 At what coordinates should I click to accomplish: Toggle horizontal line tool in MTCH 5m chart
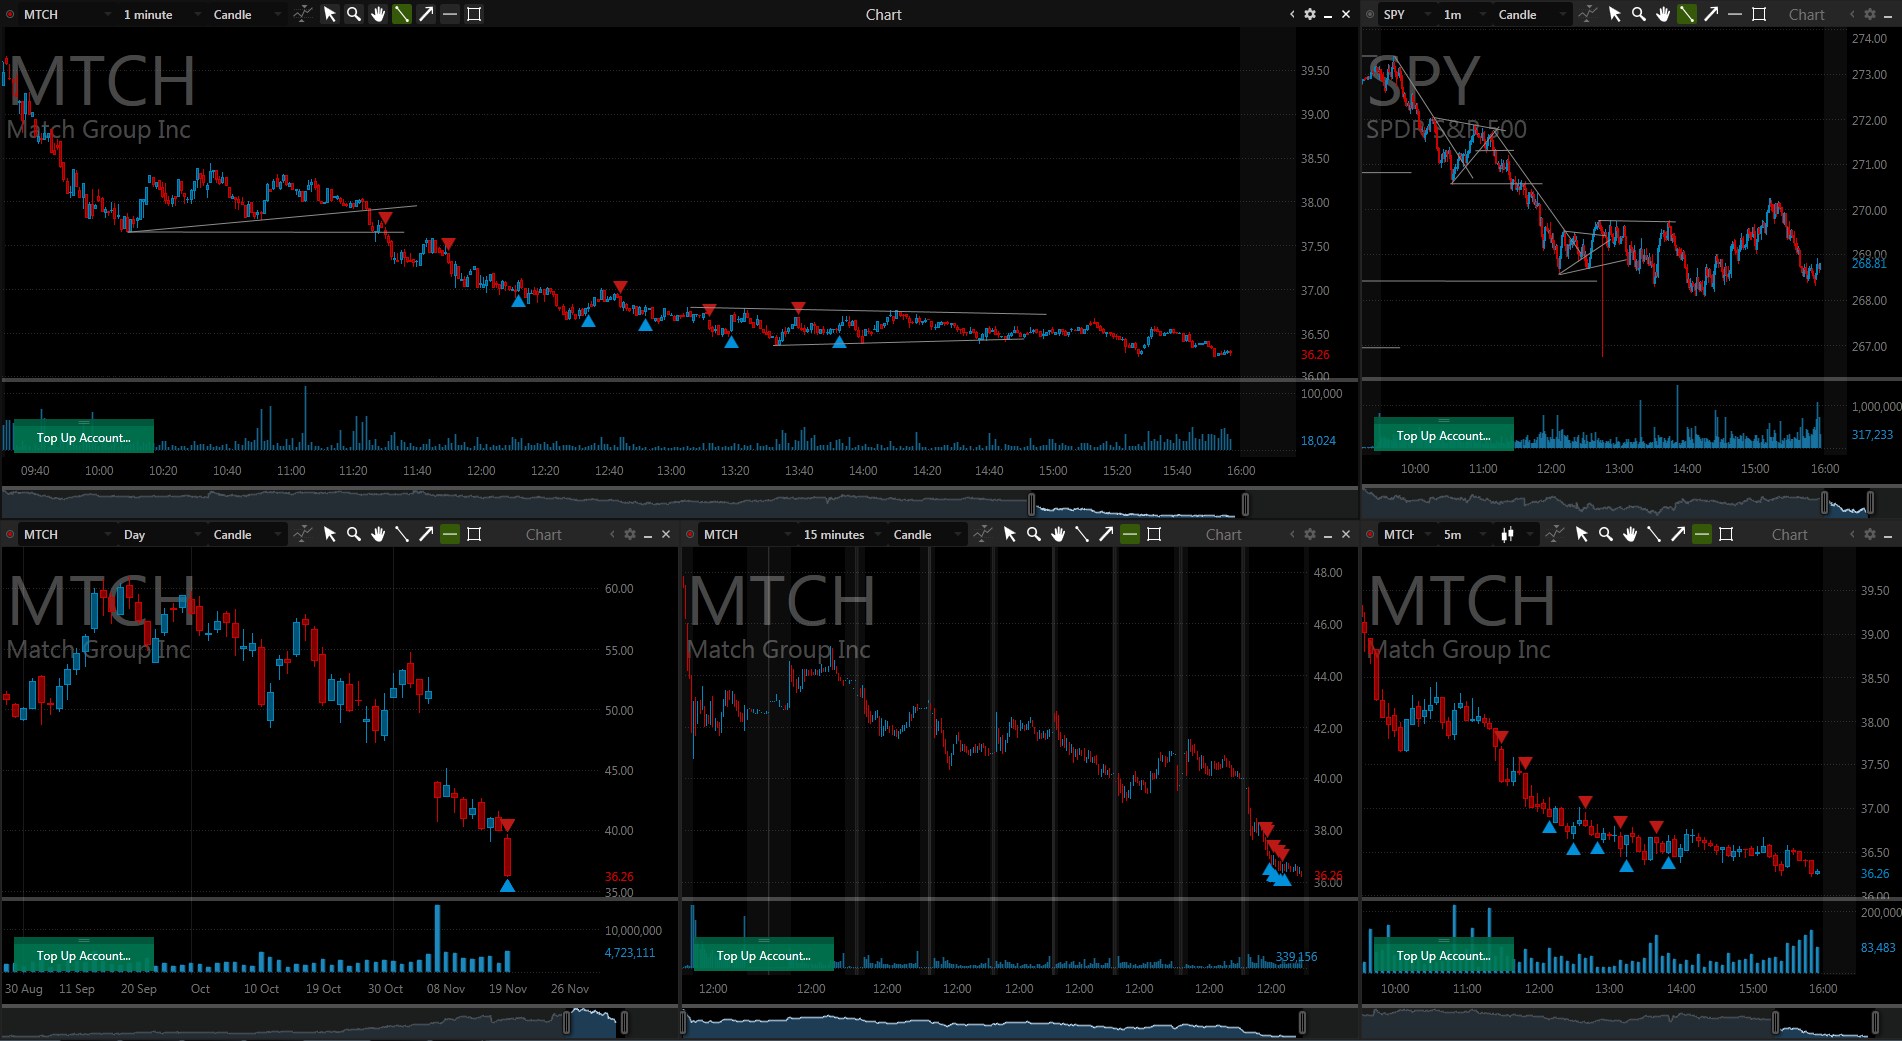tap(1702, 534)
